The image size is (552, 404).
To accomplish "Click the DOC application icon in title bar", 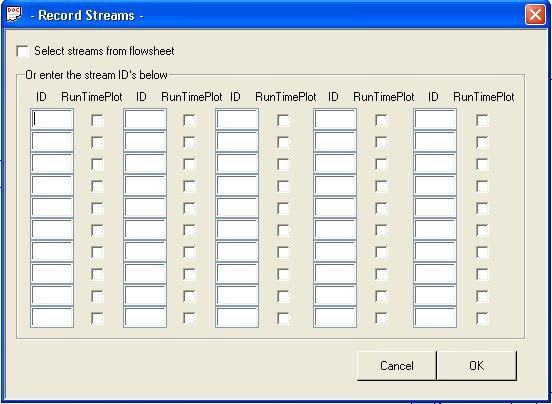I will [x=14, y=14].
